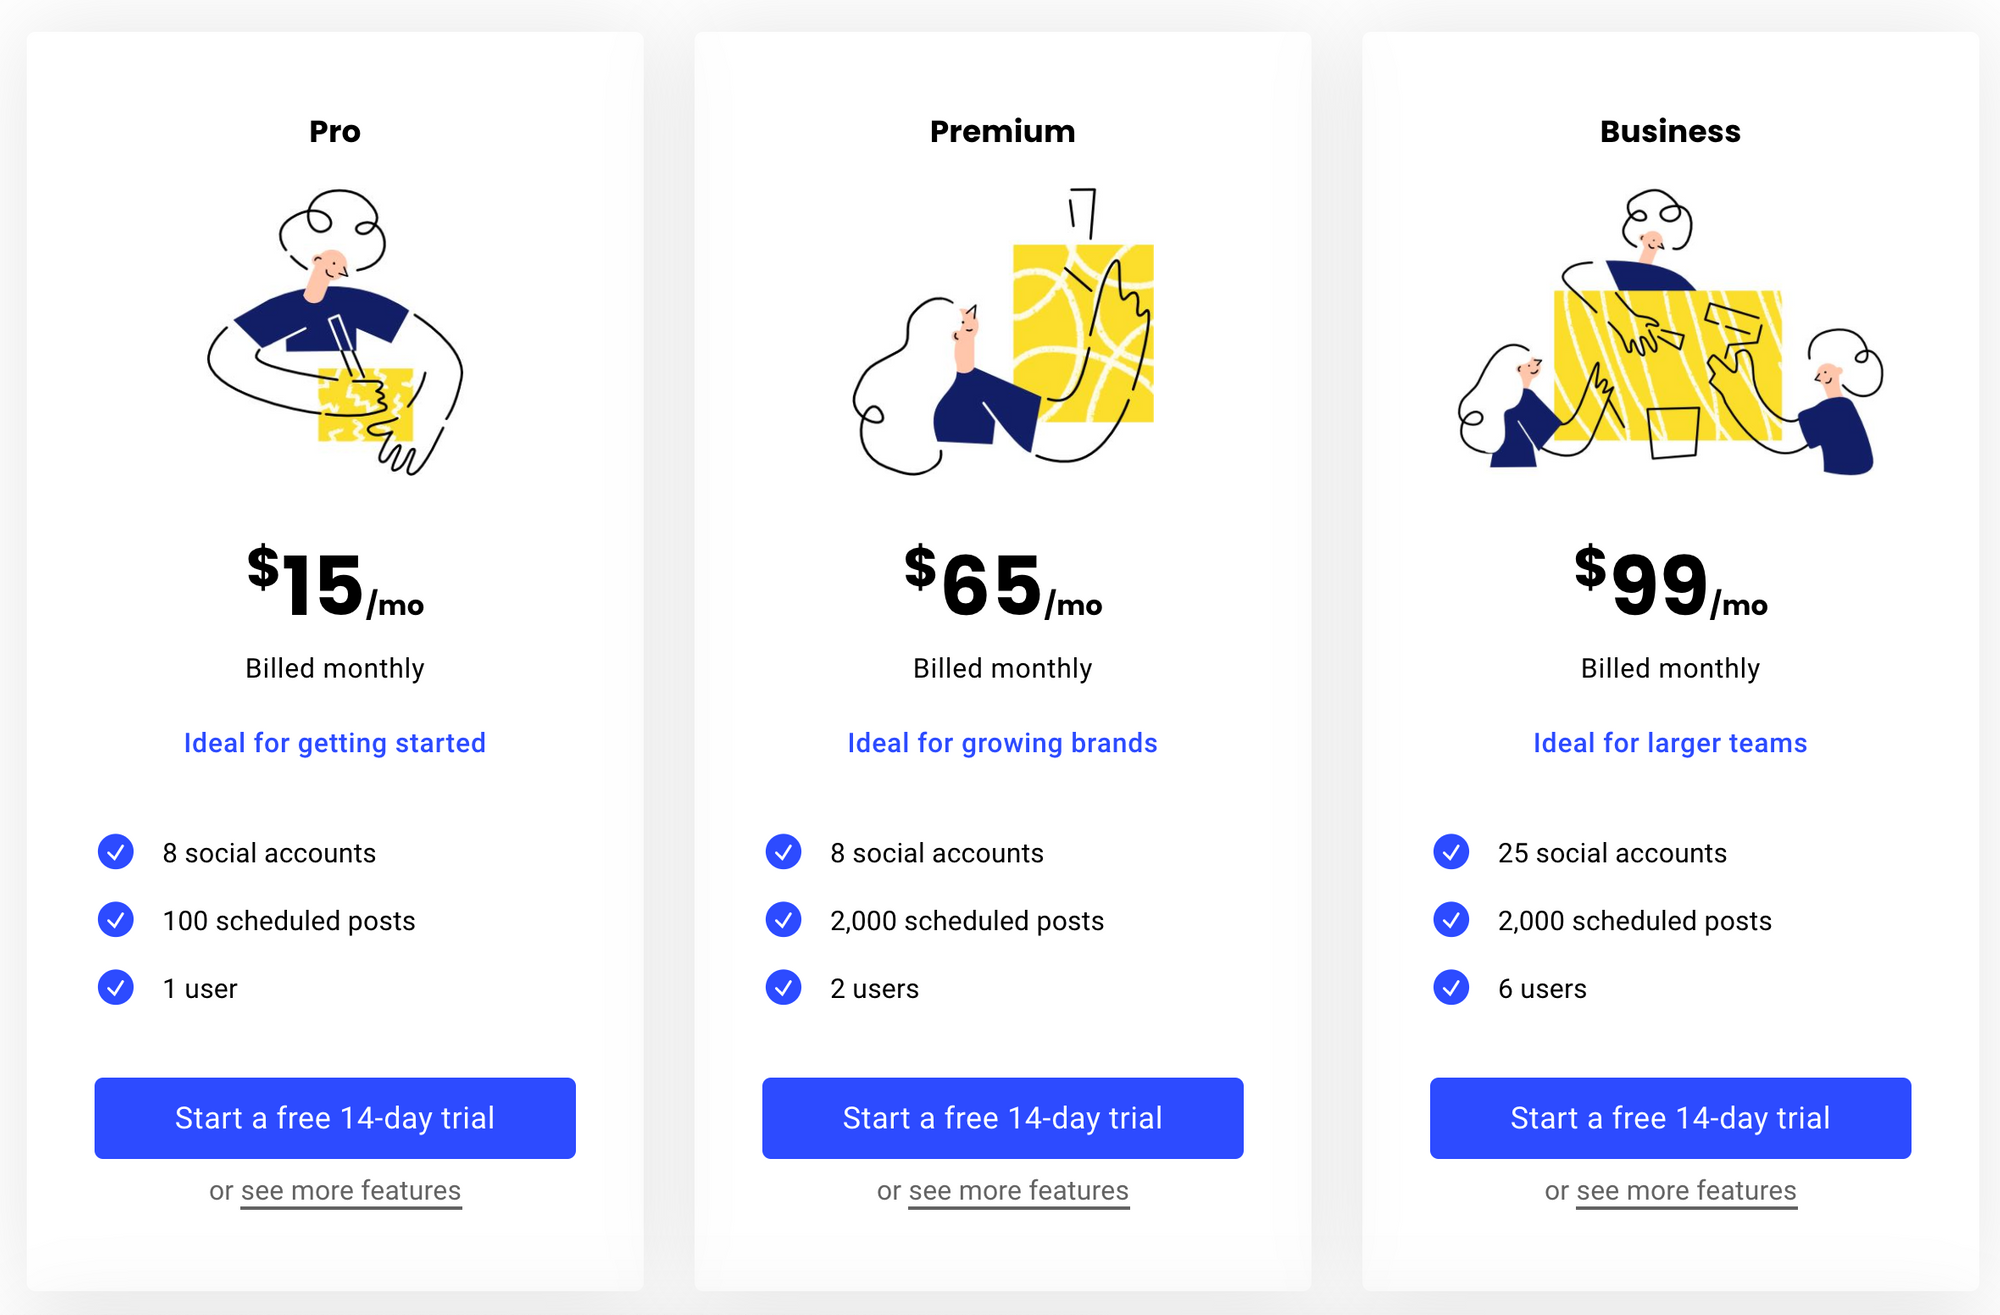Start a free 14-day trial of Business
2000x1315 pixels.
pyautogui.click(x=1669, y=1118)
